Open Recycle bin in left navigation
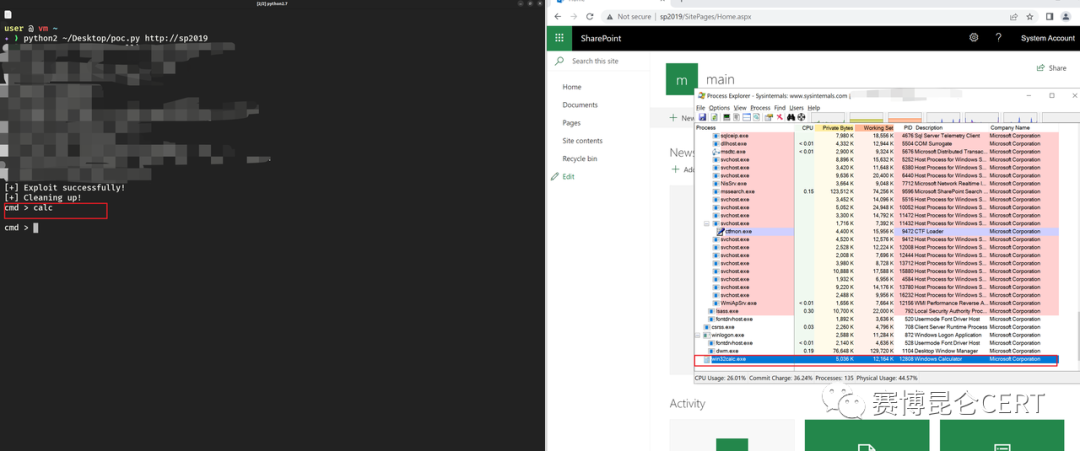 580,158
